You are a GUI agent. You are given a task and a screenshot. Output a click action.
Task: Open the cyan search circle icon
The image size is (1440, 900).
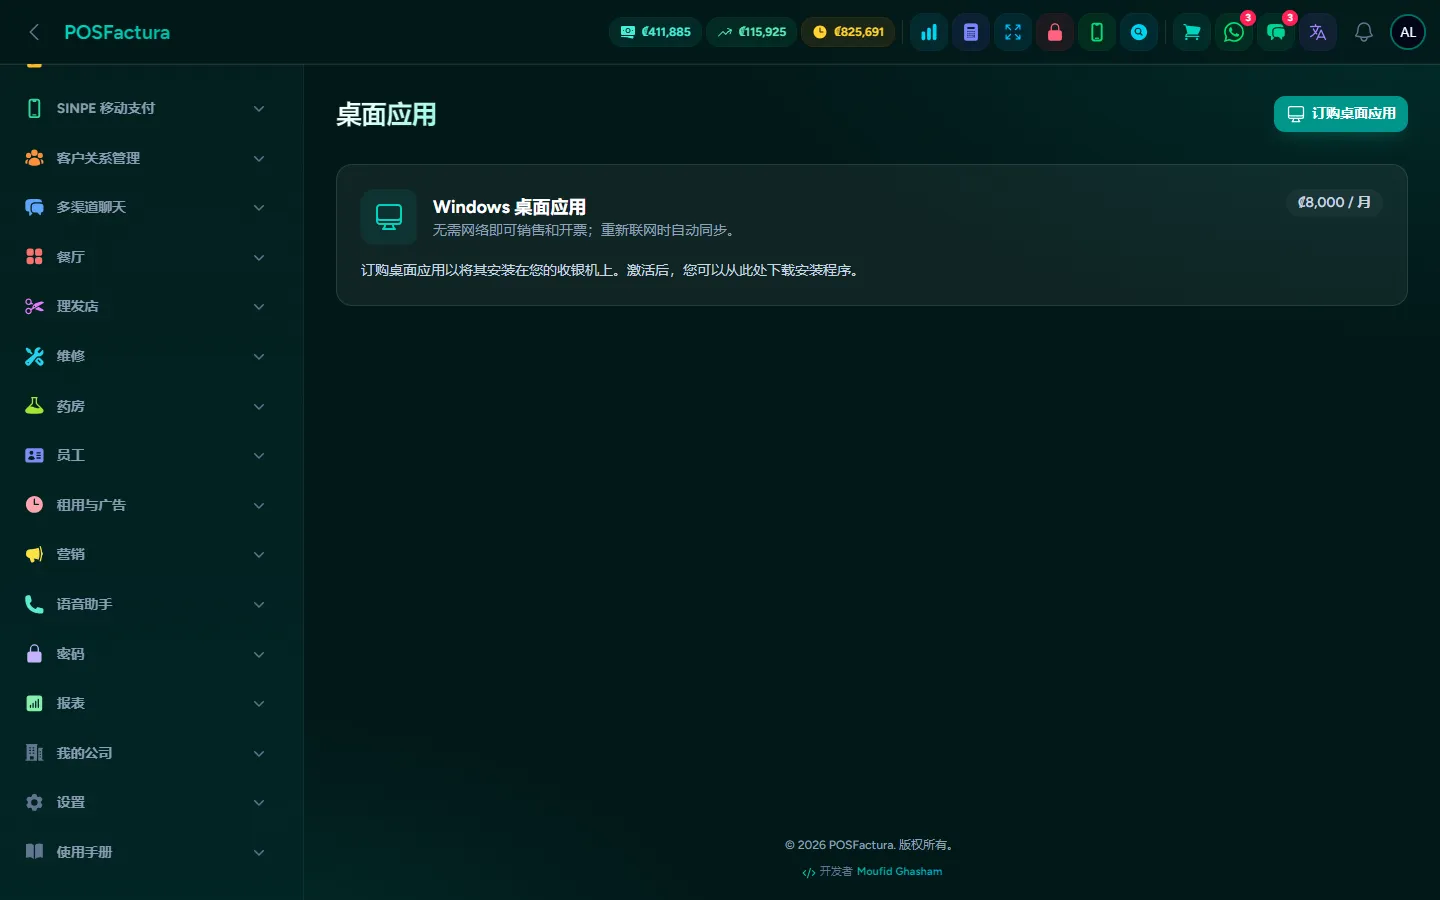click(x=1139, y=32)
